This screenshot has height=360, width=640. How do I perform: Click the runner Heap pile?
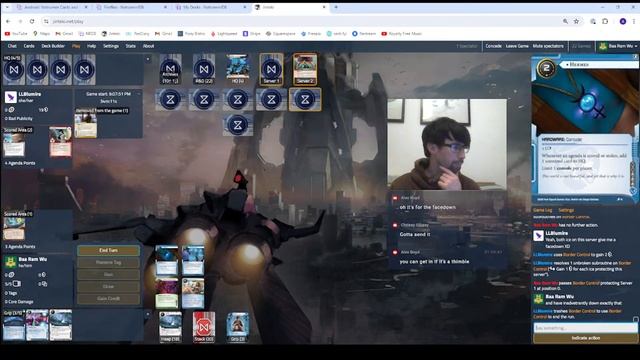tap(170, 327)
